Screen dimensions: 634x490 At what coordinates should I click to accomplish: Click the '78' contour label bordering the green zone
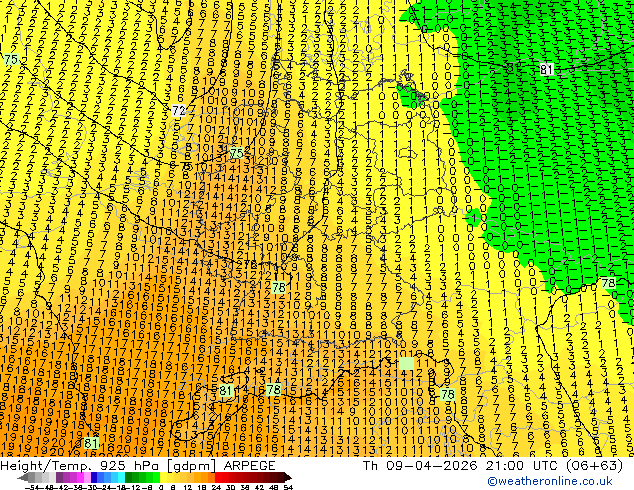pos(608,283)
